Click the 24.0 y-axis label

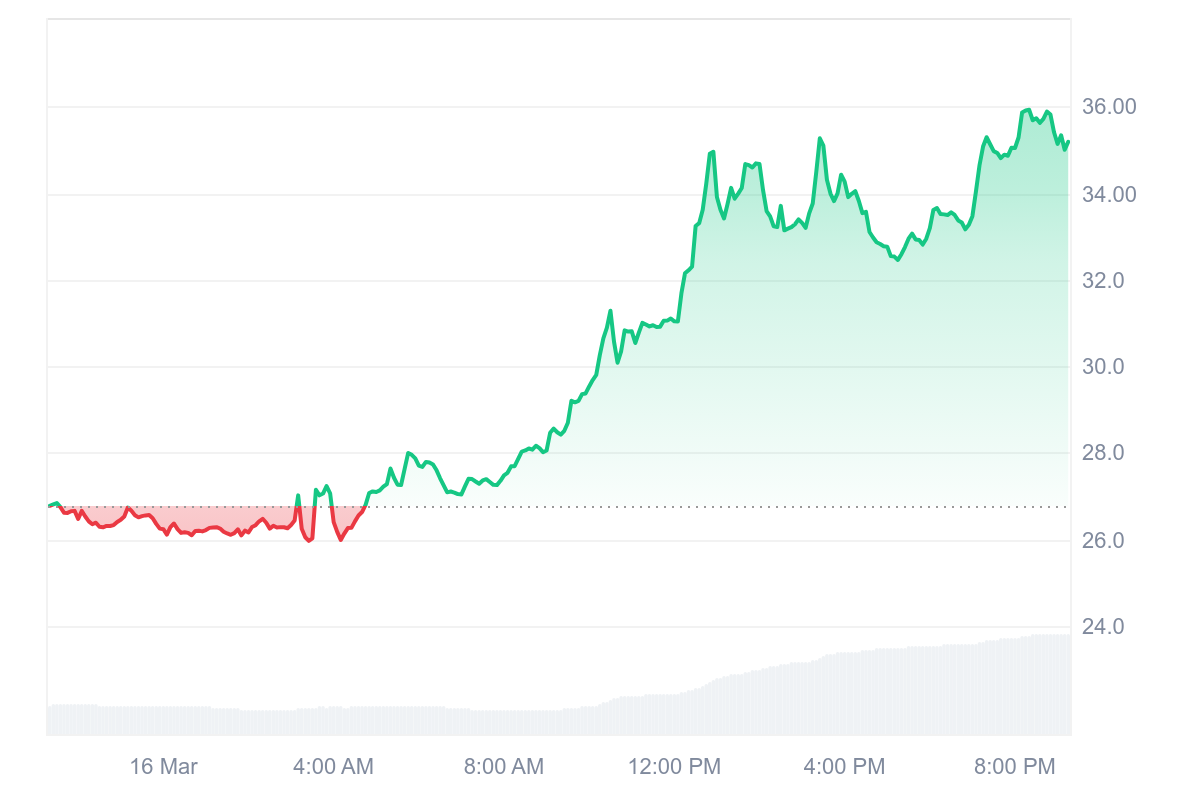coord(1105,627)
